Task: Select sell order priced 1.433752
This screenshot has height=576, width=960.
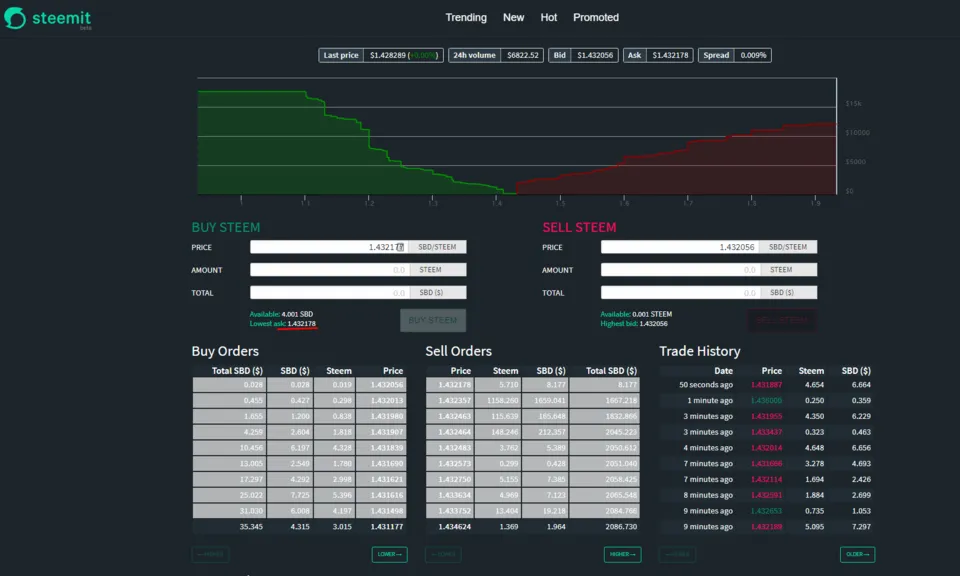Action: pyautogui.click(x=533, y=511)
